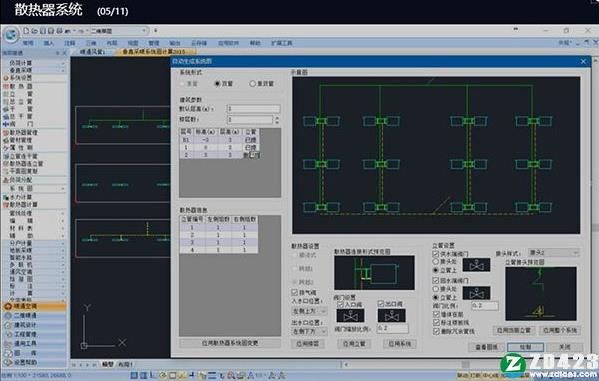Click the 阀门缩放比例 input field
The width and height of the screenshot is (599, 381).
pyautogui.click(x=392, y=328)
